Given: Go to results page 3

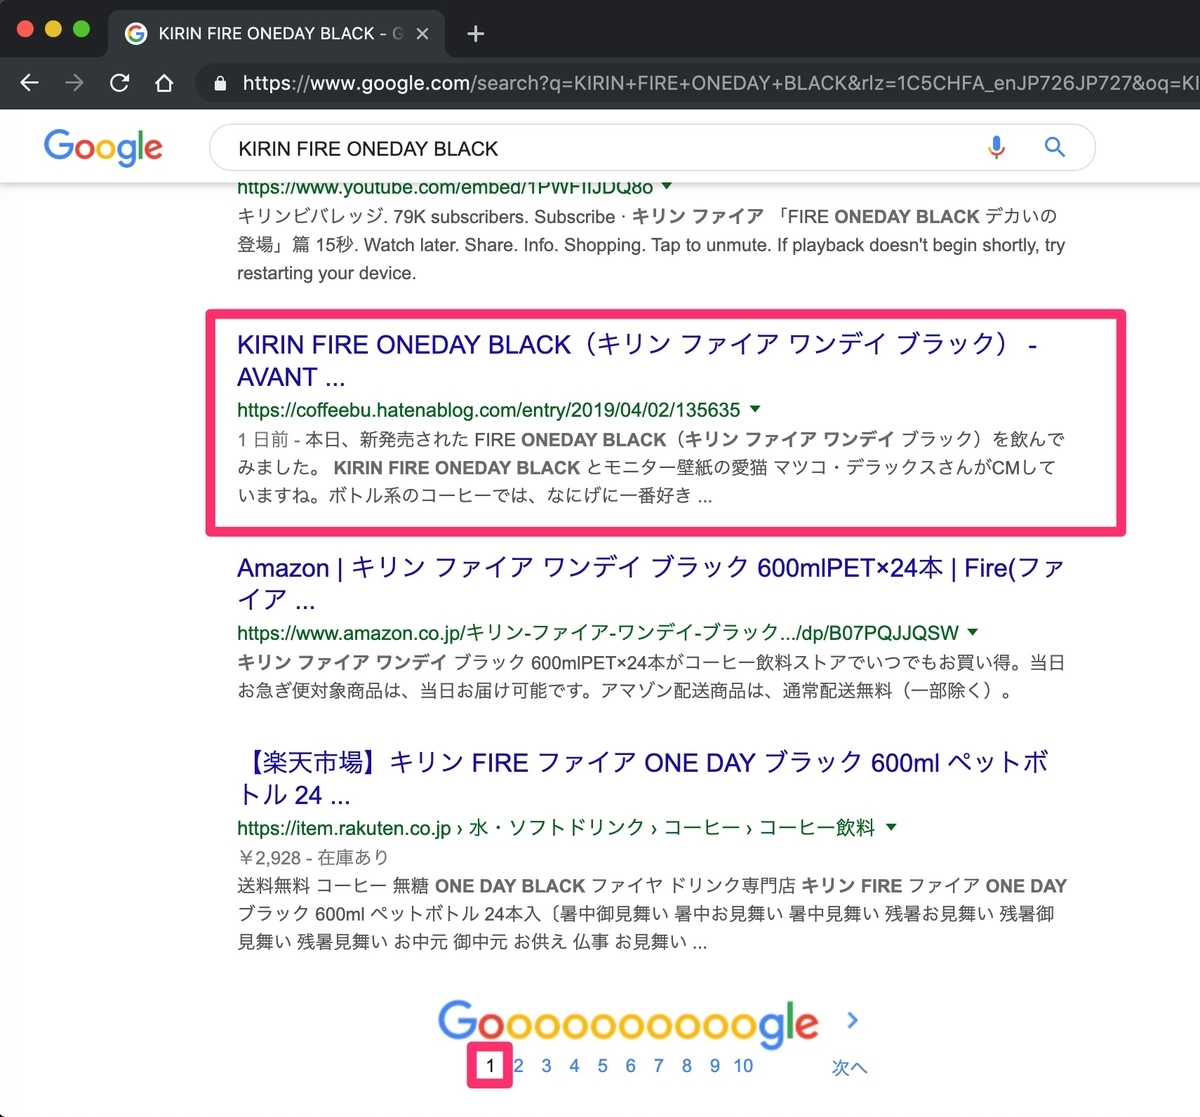Looking at the screenshot, I should pyautogui.click(x=546, y=1066).
